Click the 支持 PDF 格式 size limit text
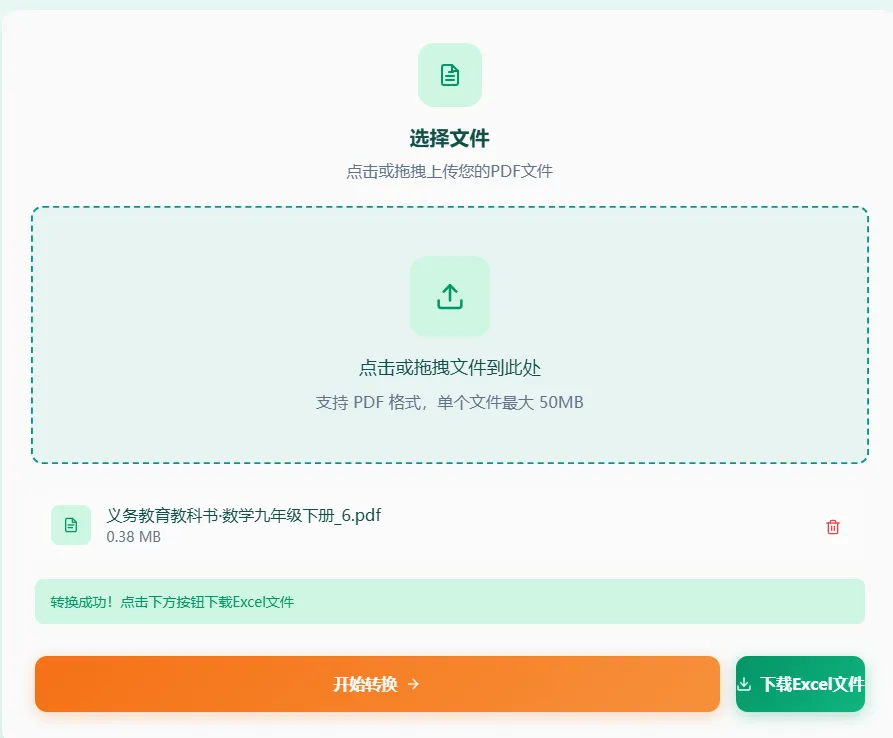893x738 pixels. click(x=450, y=403)
